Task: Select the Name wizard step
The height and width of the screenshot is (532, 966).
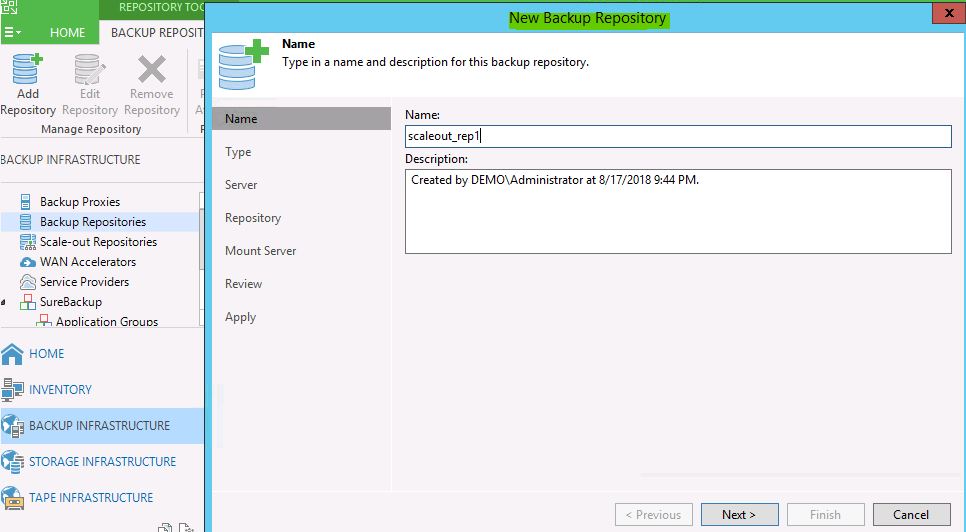Action: [301, 118]
